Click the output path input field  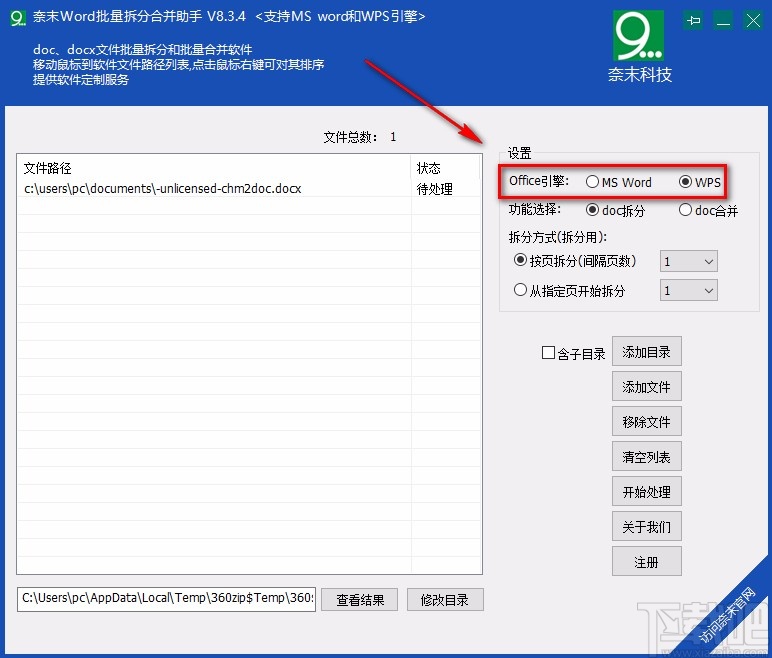click(166, 599)
